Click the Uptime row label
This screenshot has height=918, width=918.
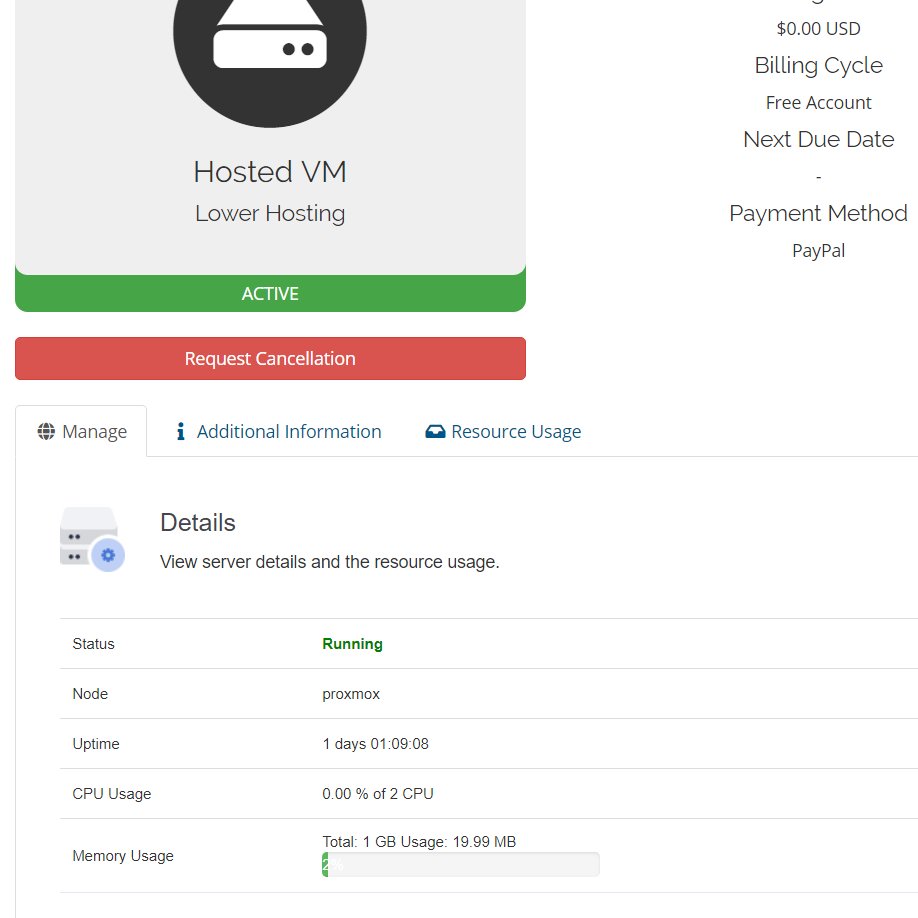96,744
